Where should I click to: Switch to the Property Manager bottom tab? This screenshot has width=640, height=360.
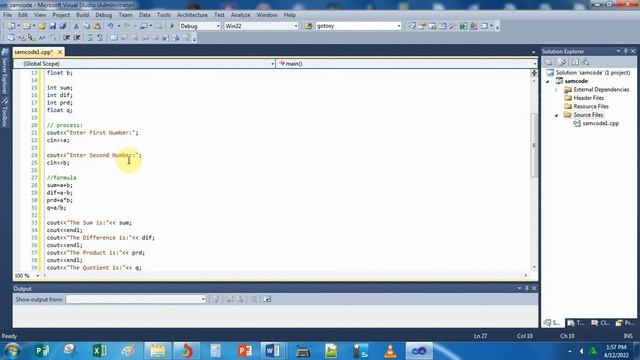click(x=625, y=323)
